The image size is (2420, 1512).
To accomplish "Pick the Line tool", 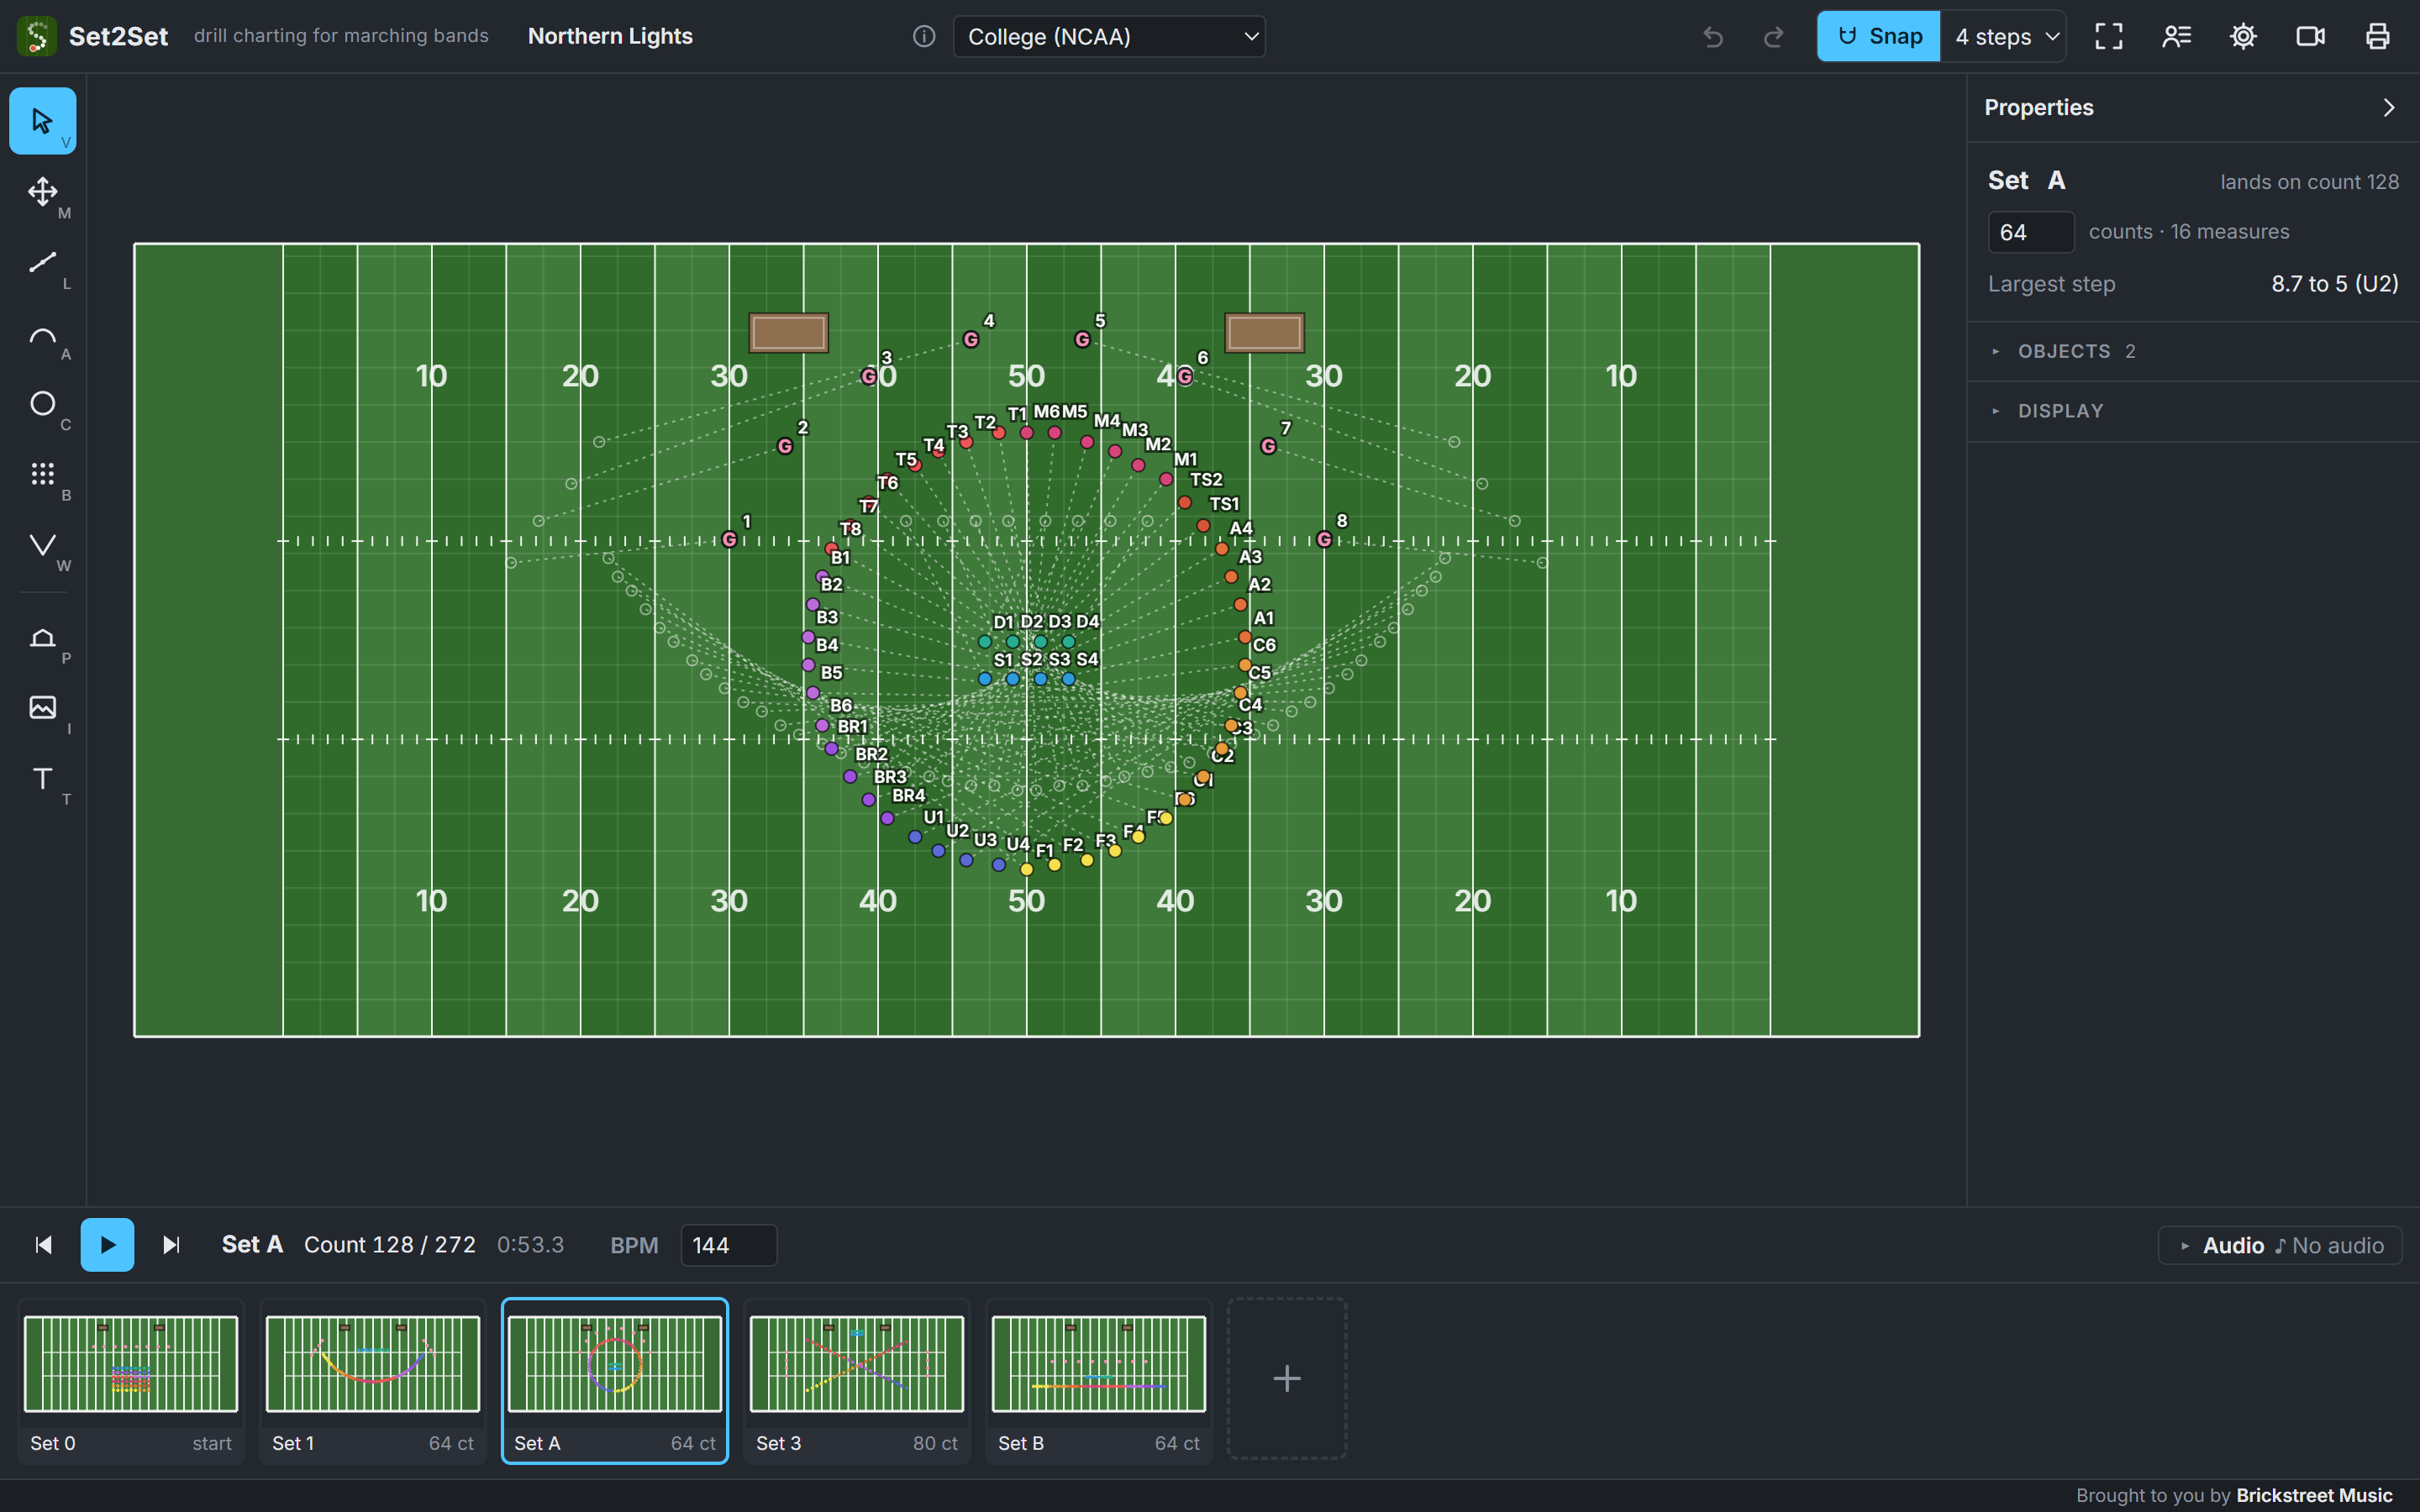I will tap(42, 262).
